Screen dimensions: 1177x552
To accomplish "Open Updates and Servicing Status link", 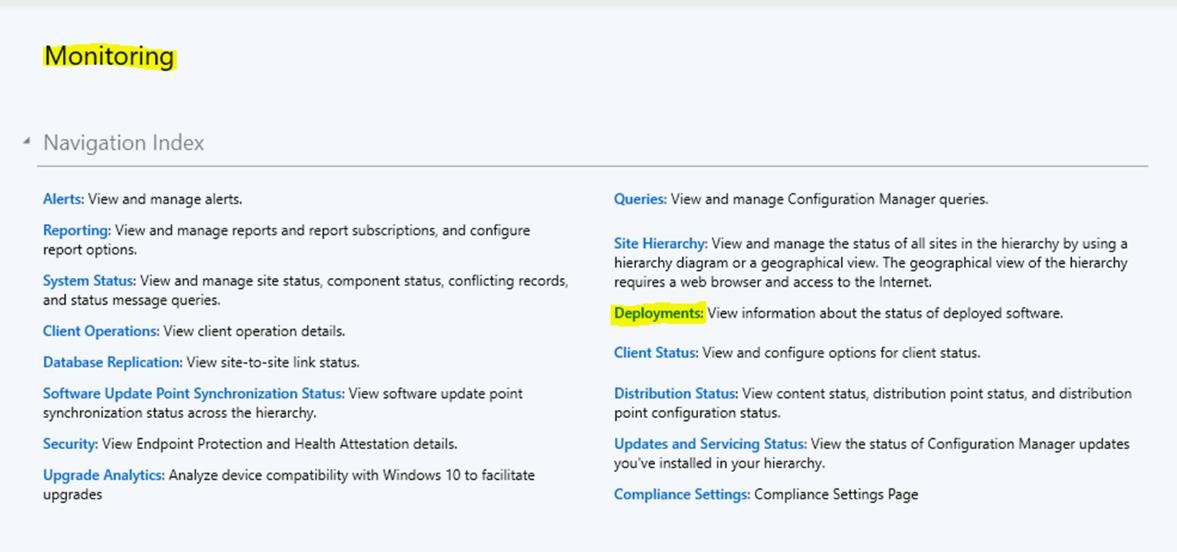I will point(709,444).
